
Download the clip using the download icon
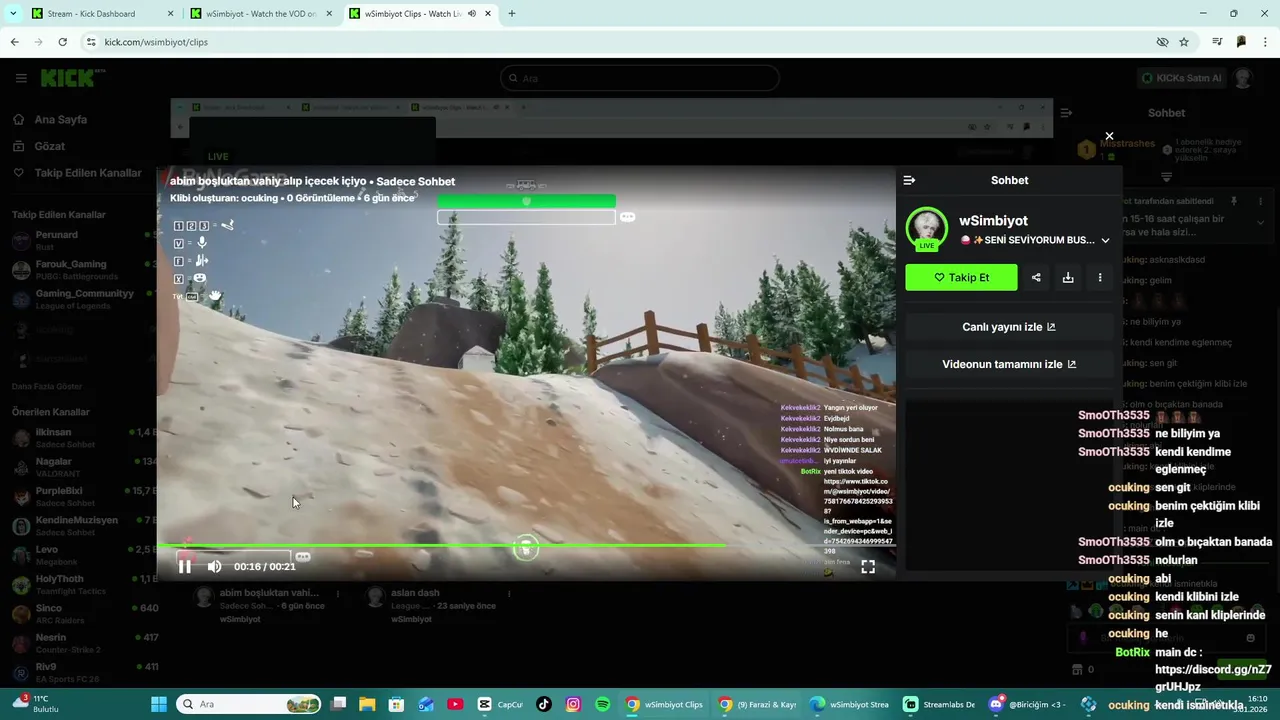1068,278
